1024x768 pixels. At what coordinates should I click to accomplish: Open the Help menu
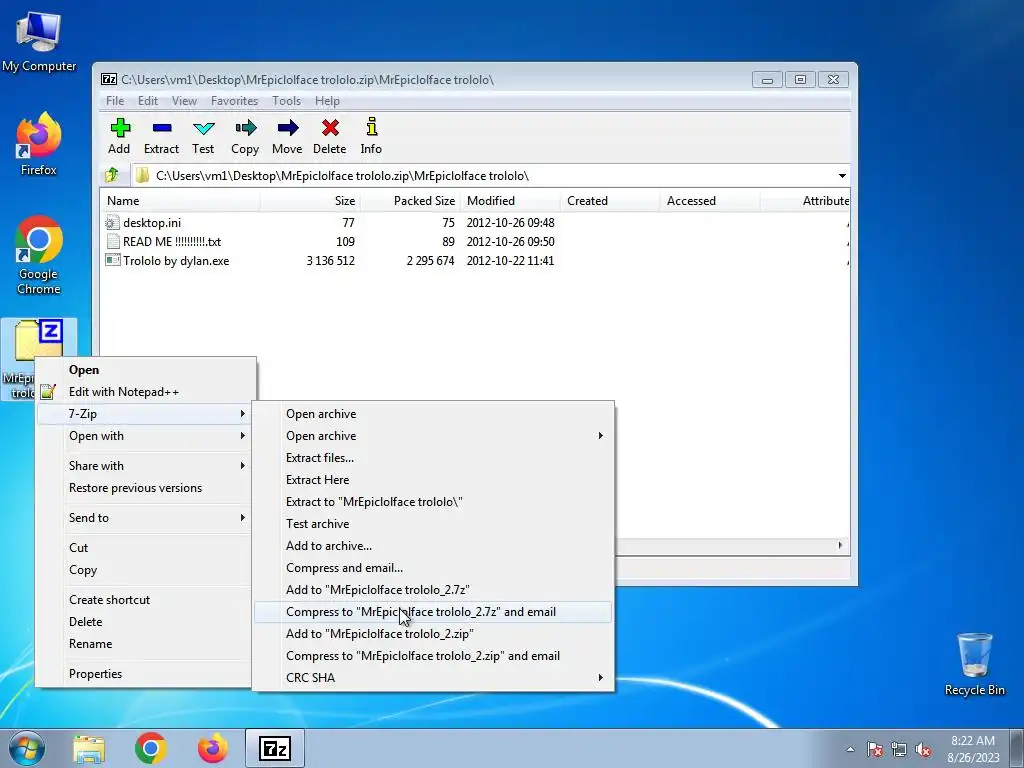(x=327, y=101)
